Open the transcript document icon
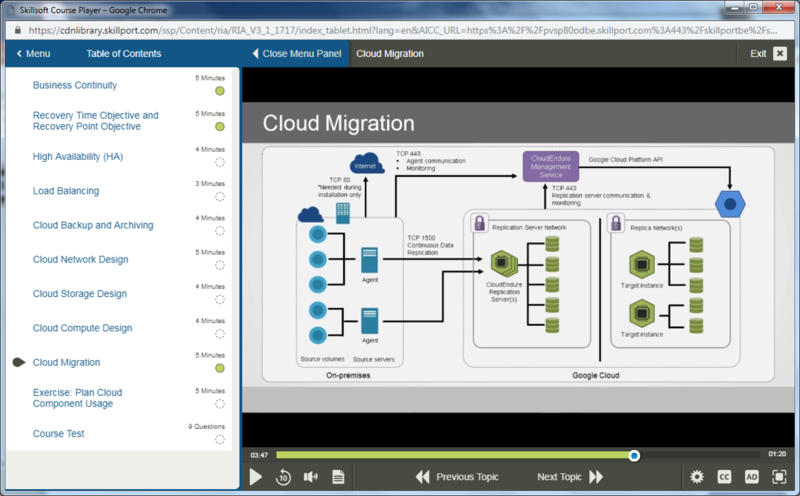The height and width of the screenshot is (496, 800). tap(338, 477)
